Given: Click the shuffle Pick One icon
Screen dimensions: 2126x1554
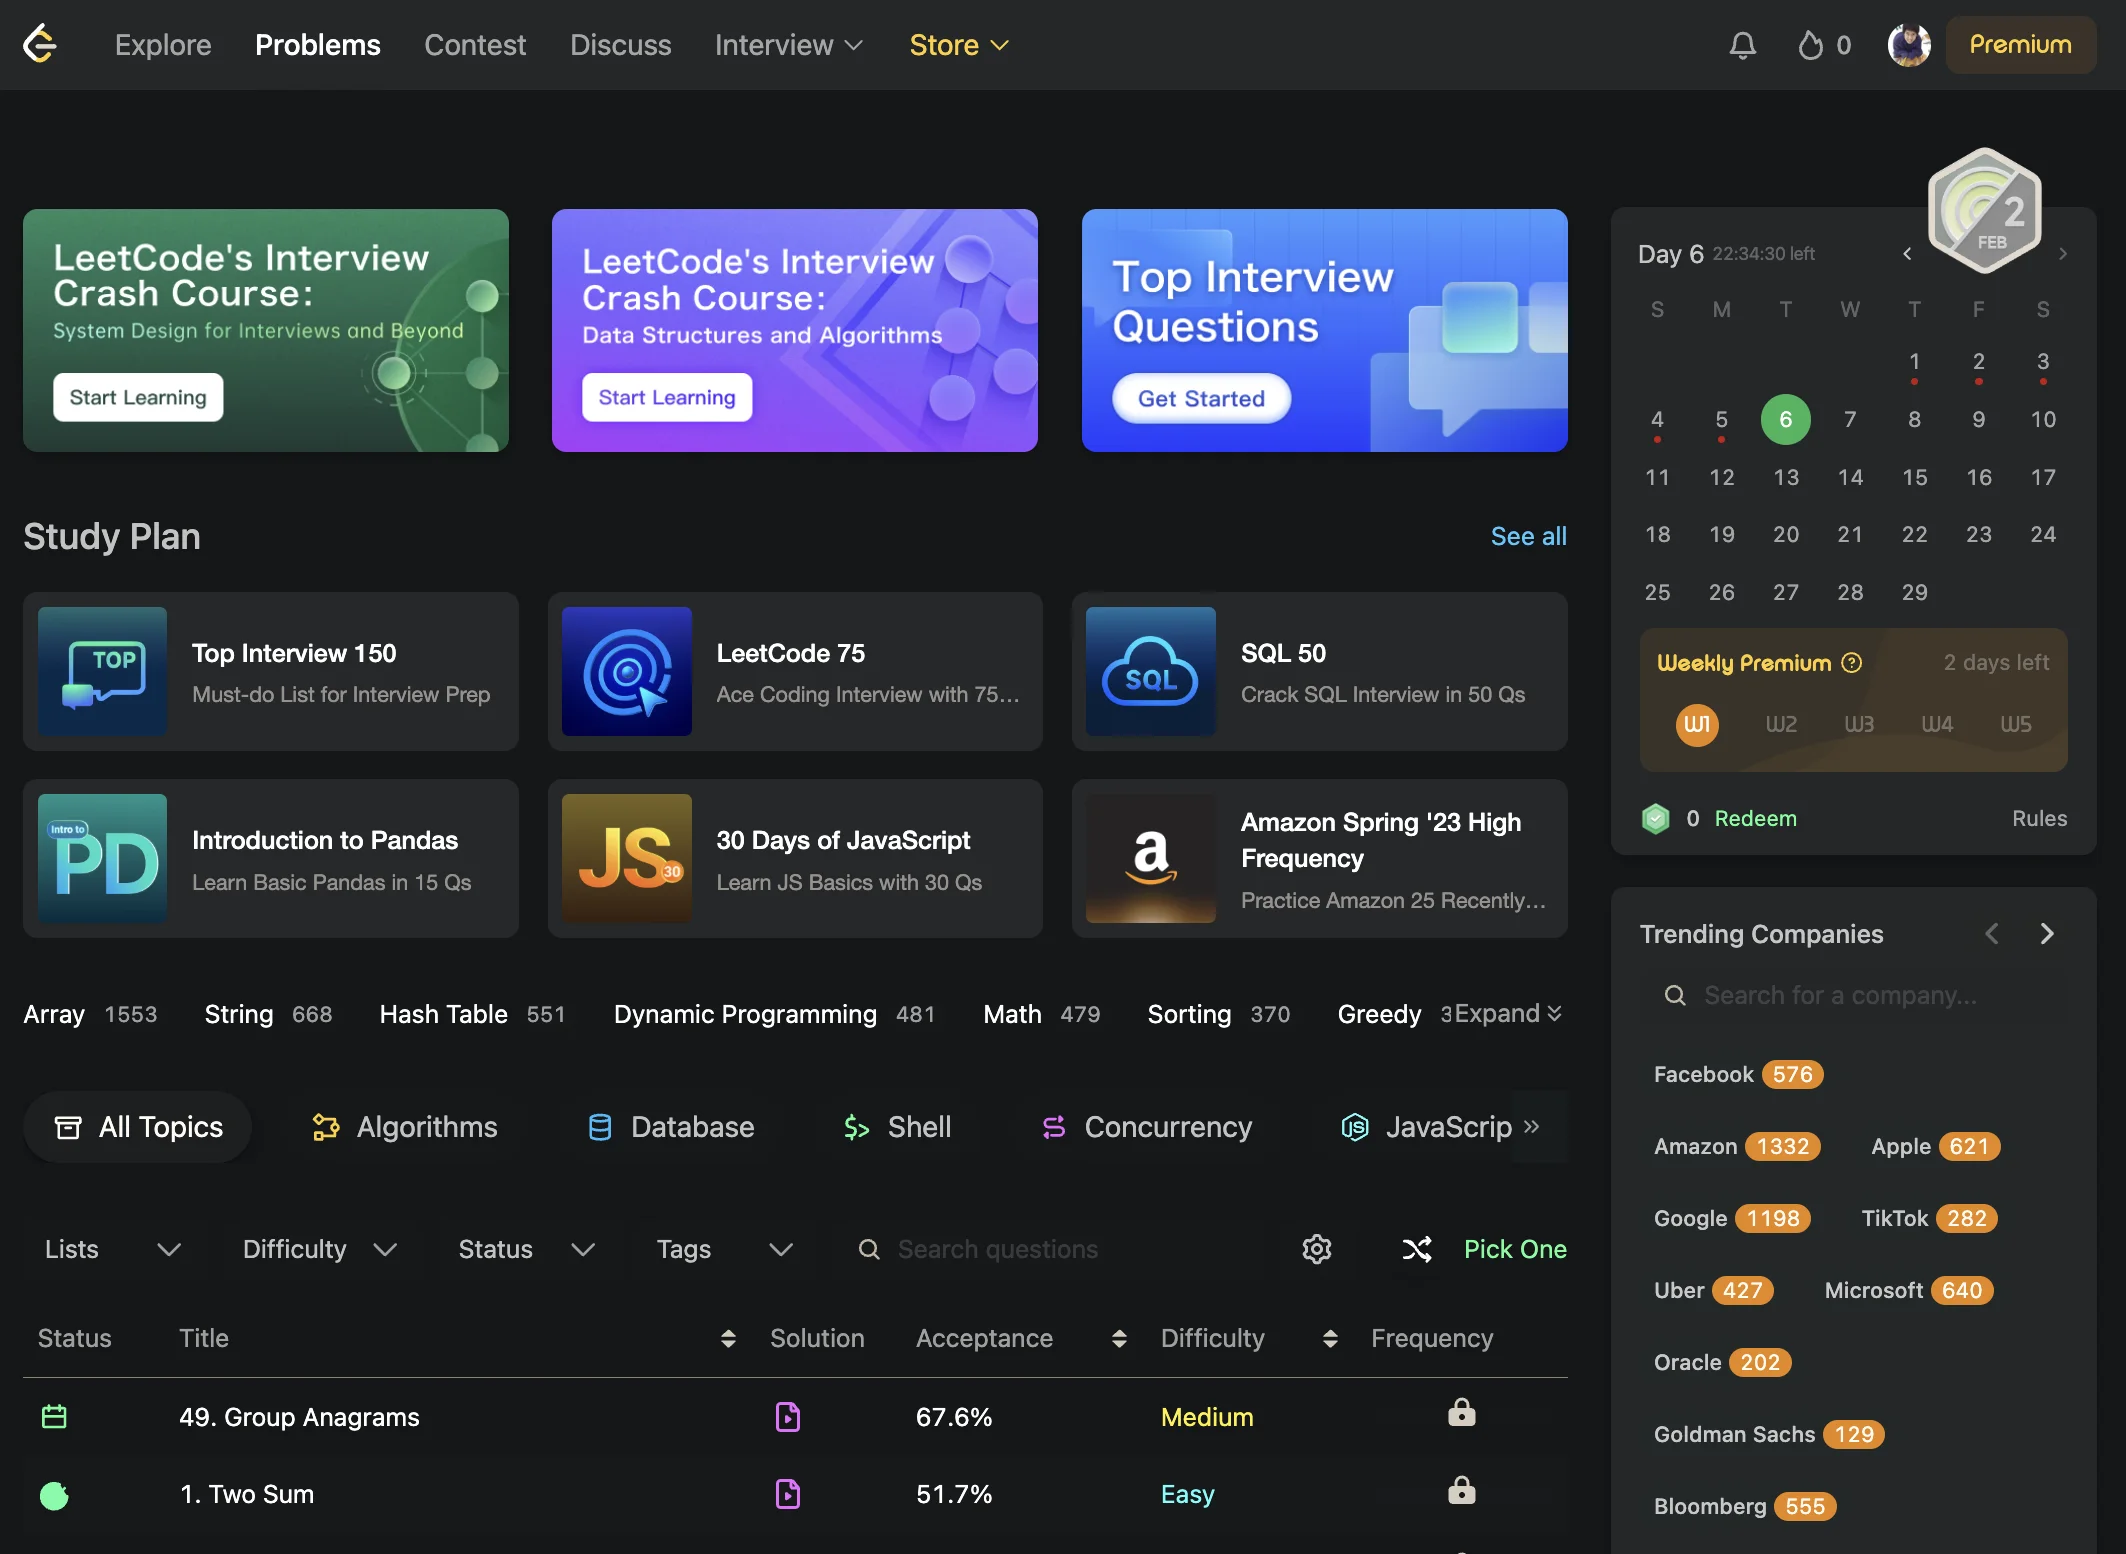Looking at the screenshot, I should [1417, 1249].
